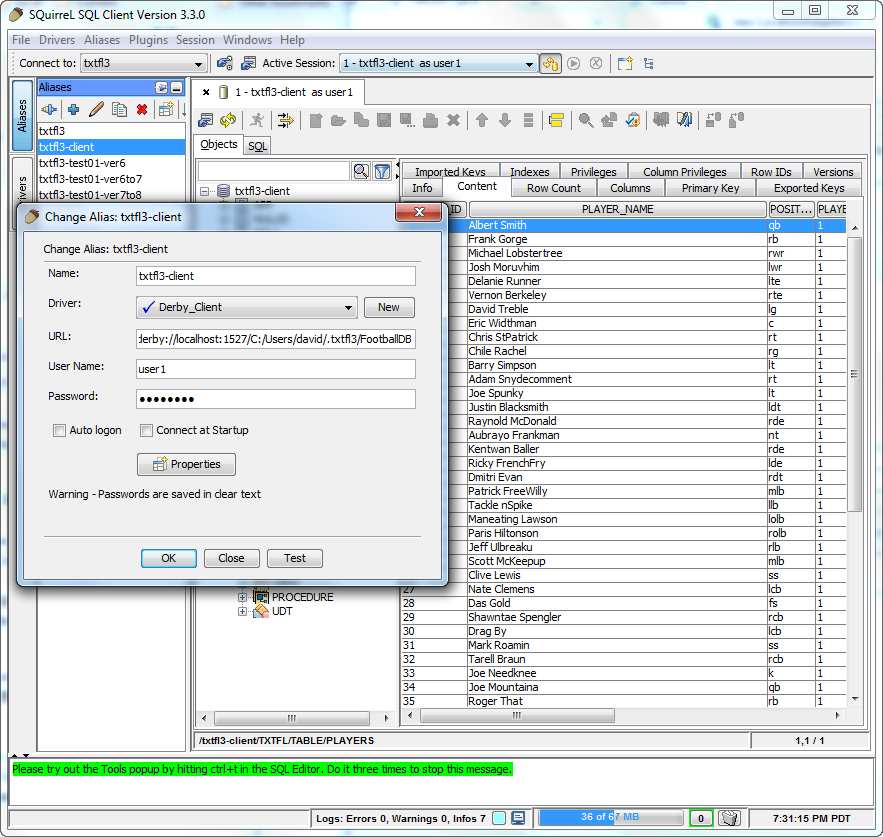Enable the Auto logon checkbox

click(58, 430)
